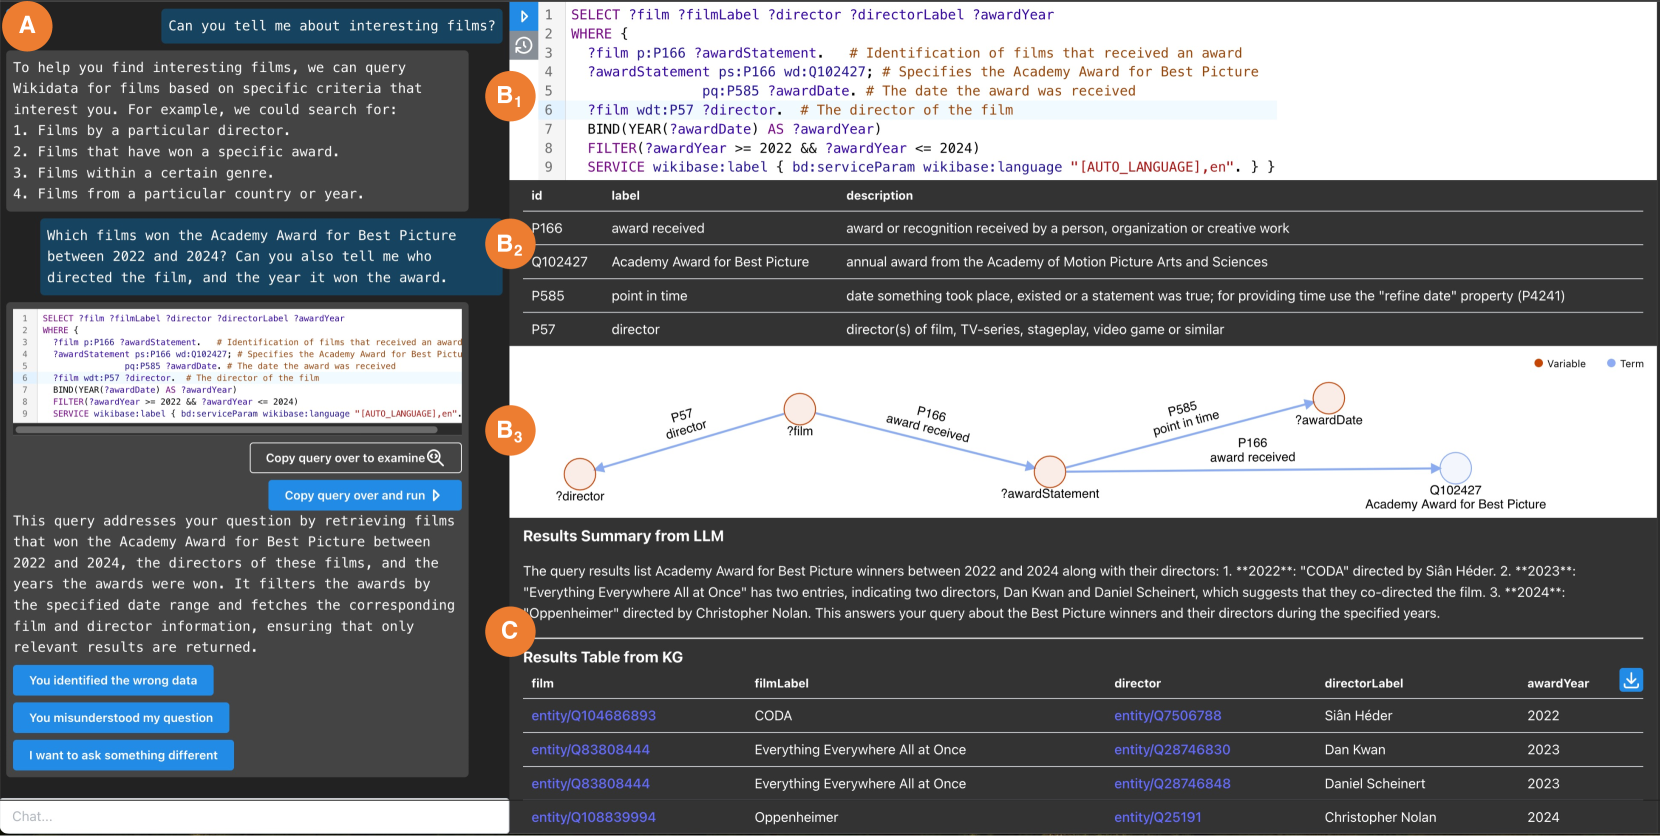Toggle the Term legend item

click(x=1625, y=364)
